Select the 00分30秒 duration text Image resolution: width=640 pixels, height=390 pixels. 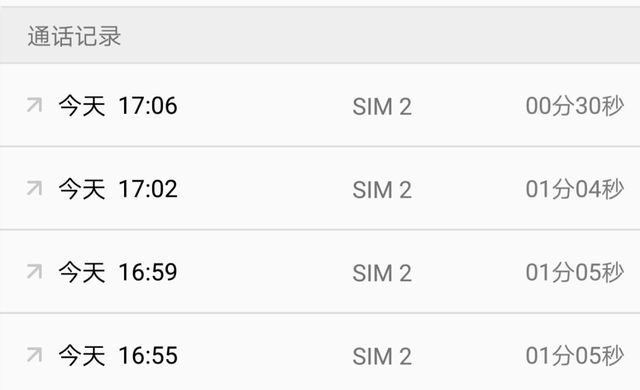pyautogui.click(x=575, y=106)
